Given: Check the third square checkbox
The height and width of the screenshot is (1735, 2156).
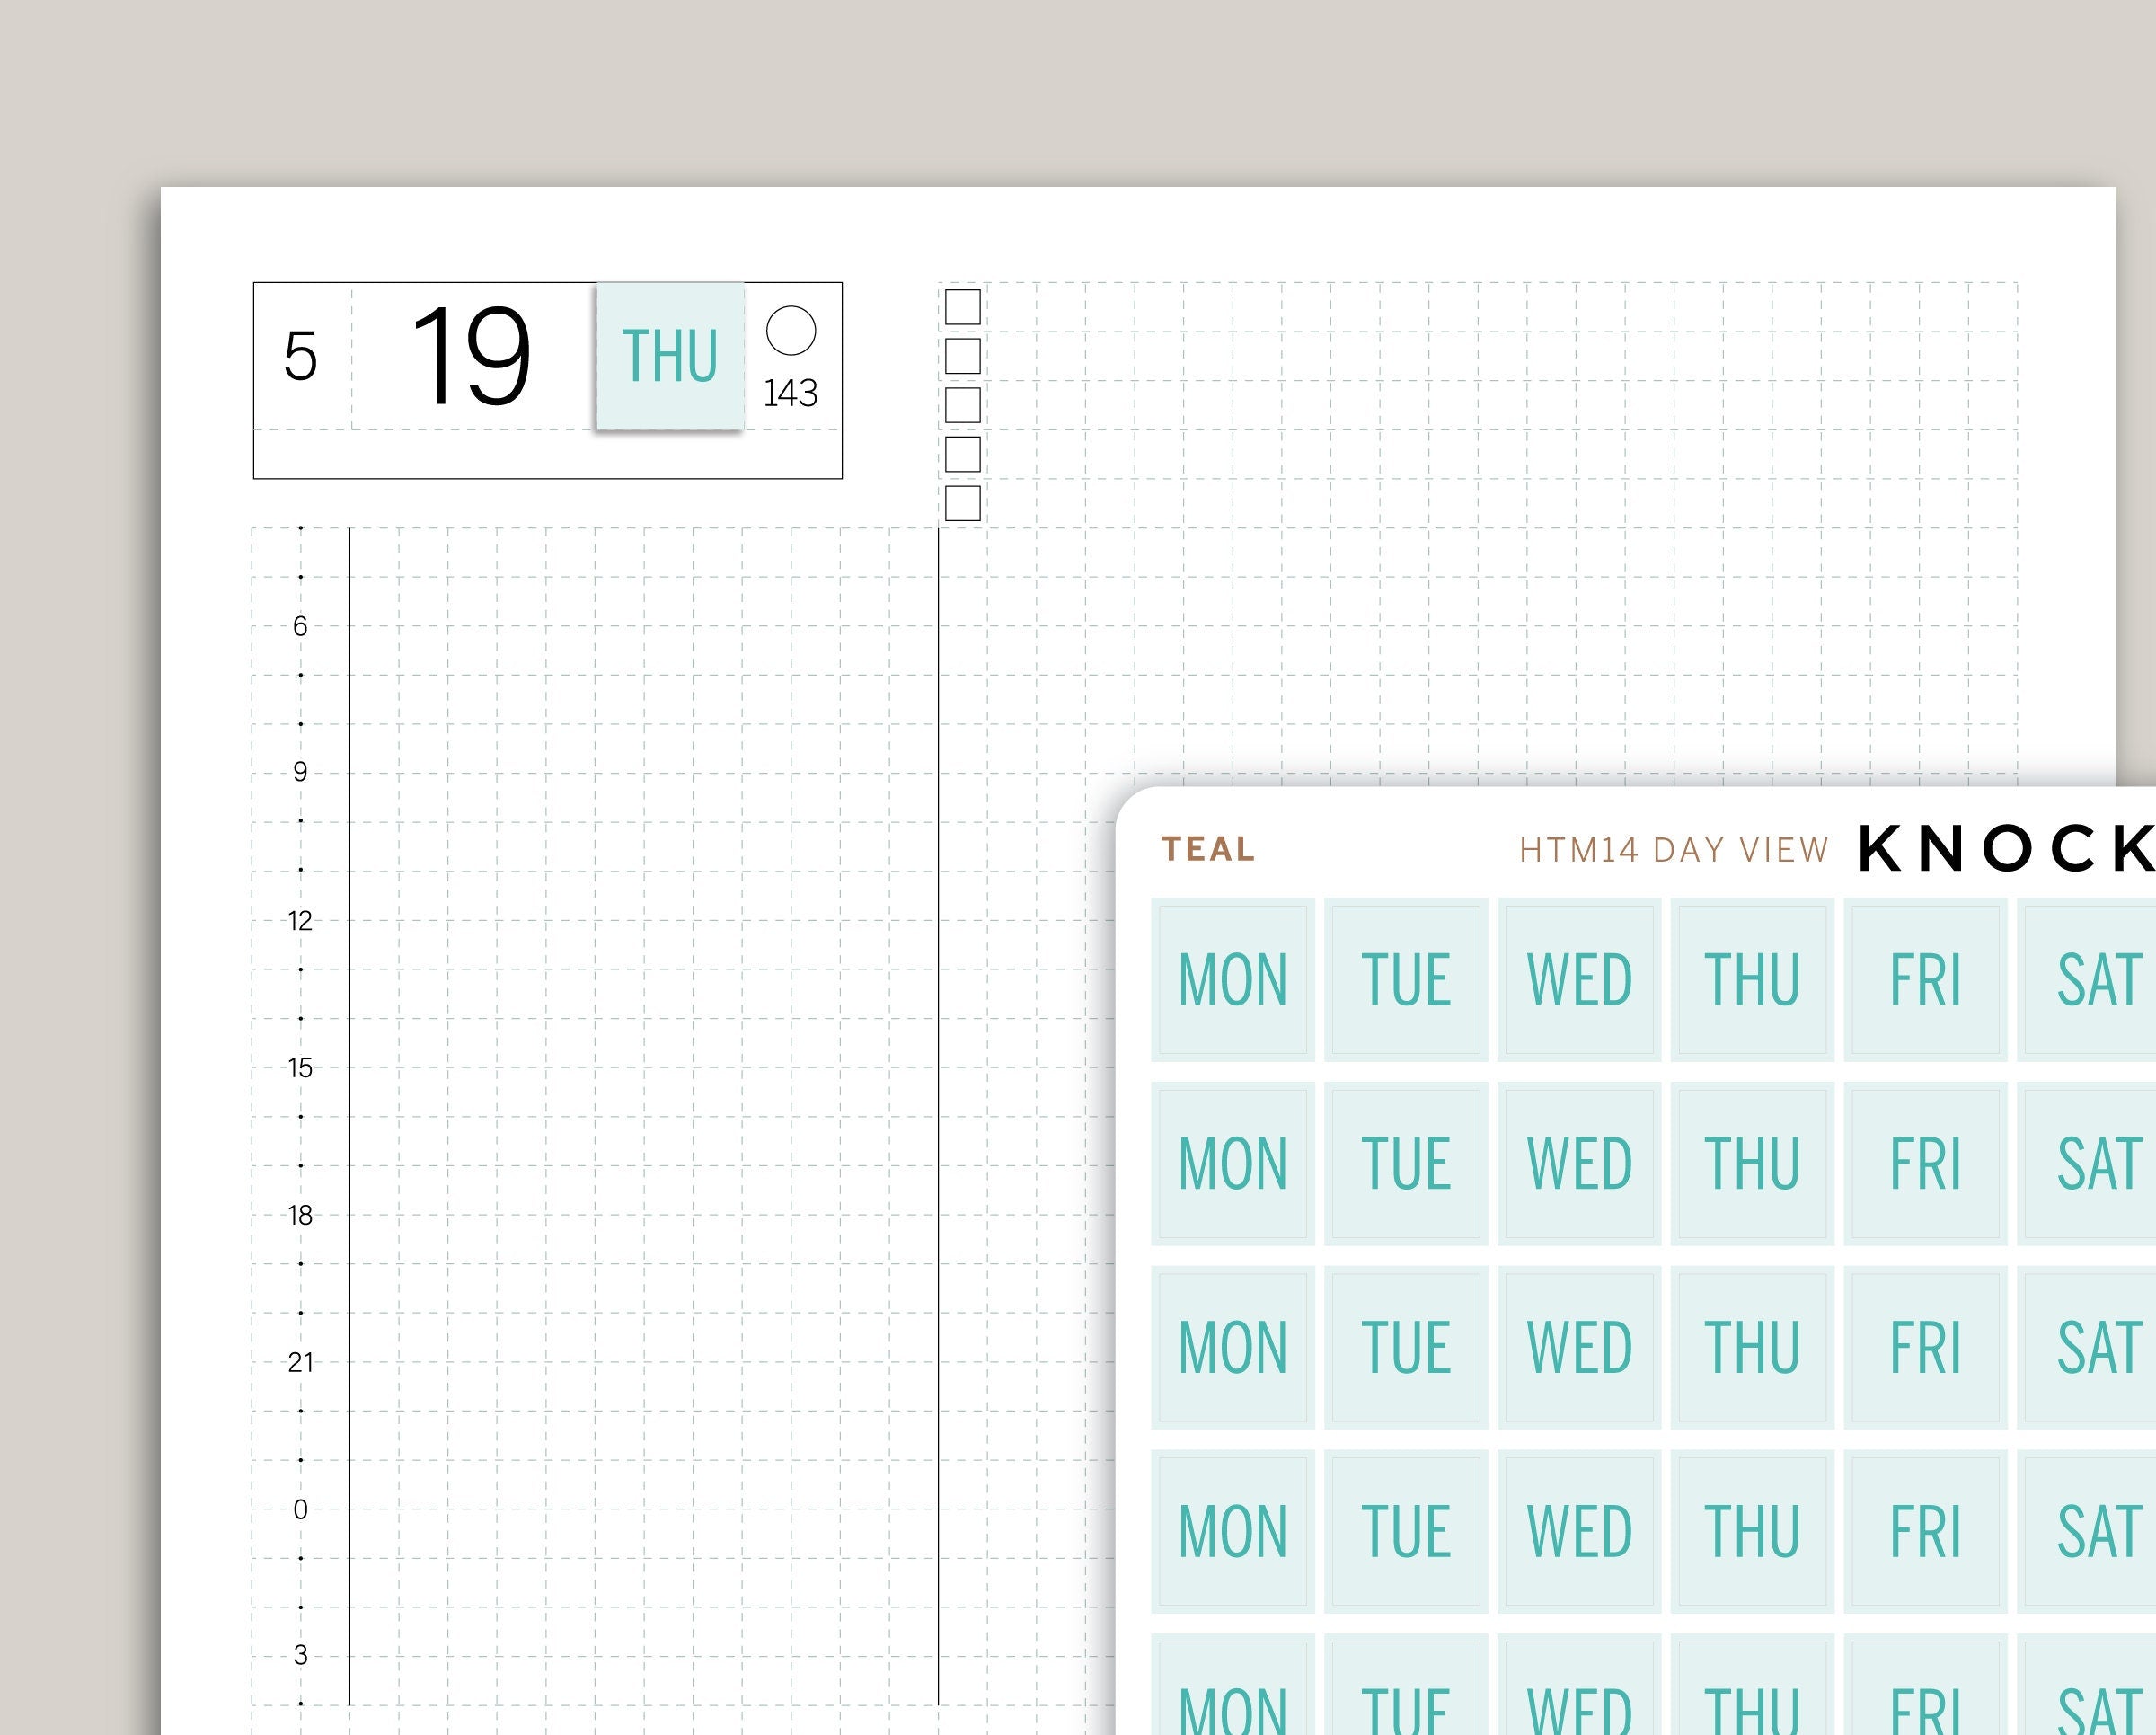Looking at the screenshot, I should pyautogui.click(x=962, y=405).
